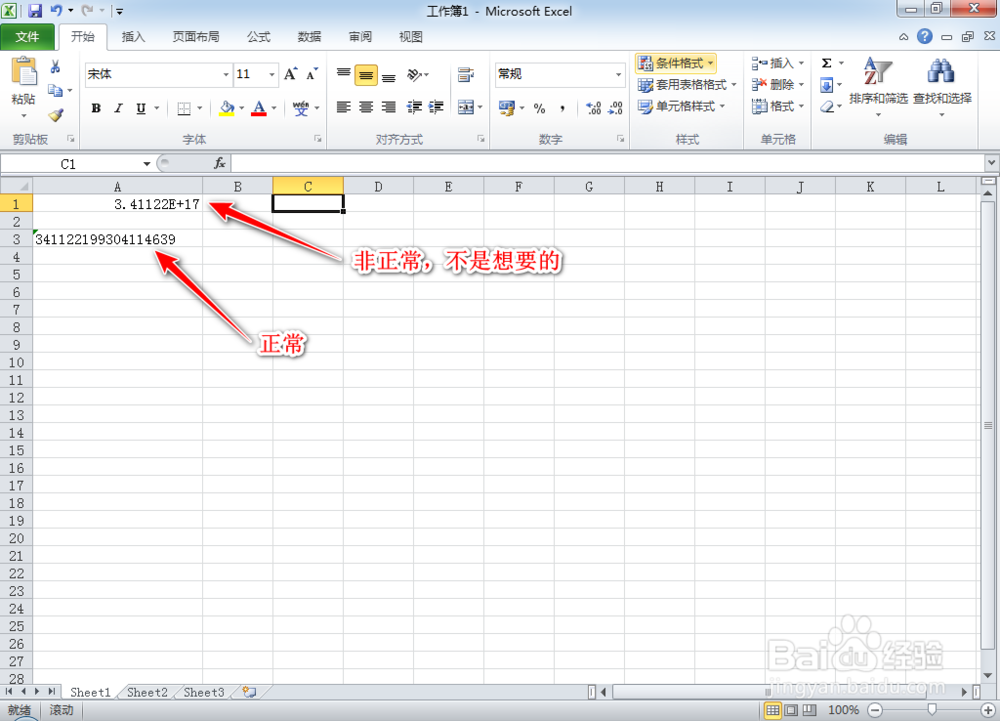Viewport: 1000px width, 721px height.
Task: Apply bold formatting with the B icon
Action: (96, 107)
